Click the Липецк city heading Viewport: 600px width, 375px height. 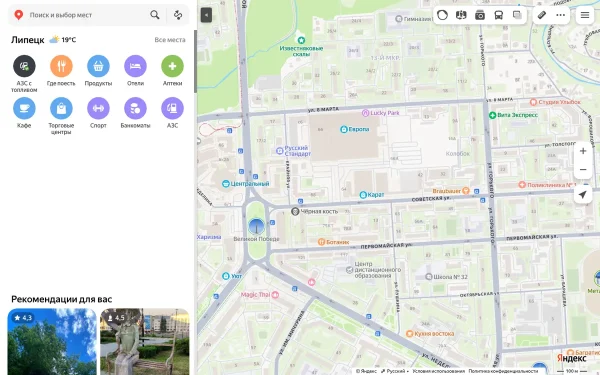point(28,40)
